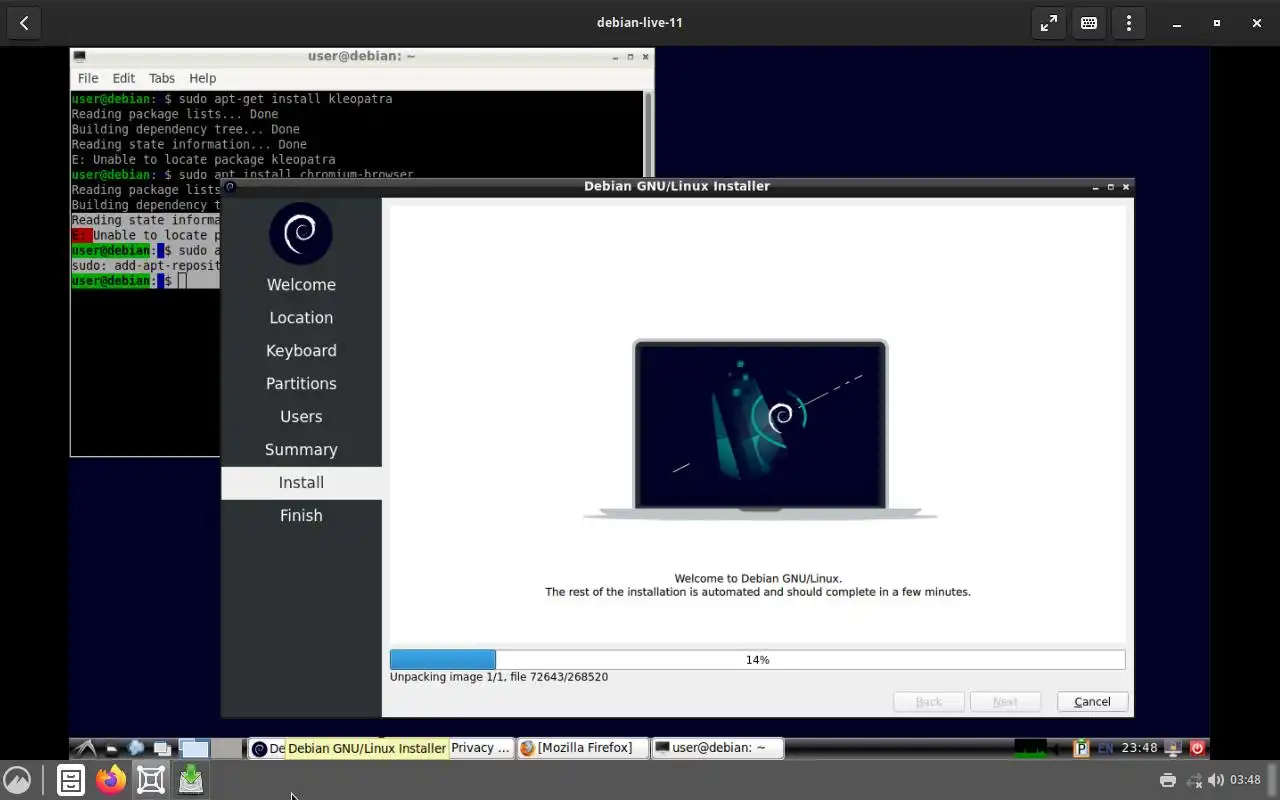Select the Welcome step in installer

coord(301,285)
